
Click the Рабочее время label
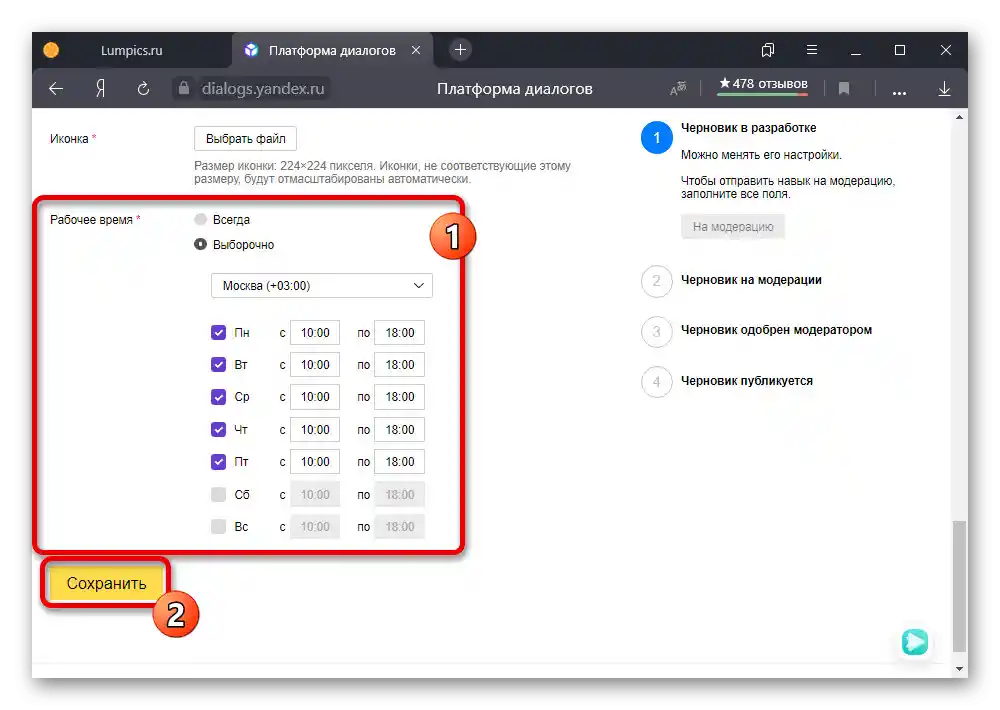(91, 219)
